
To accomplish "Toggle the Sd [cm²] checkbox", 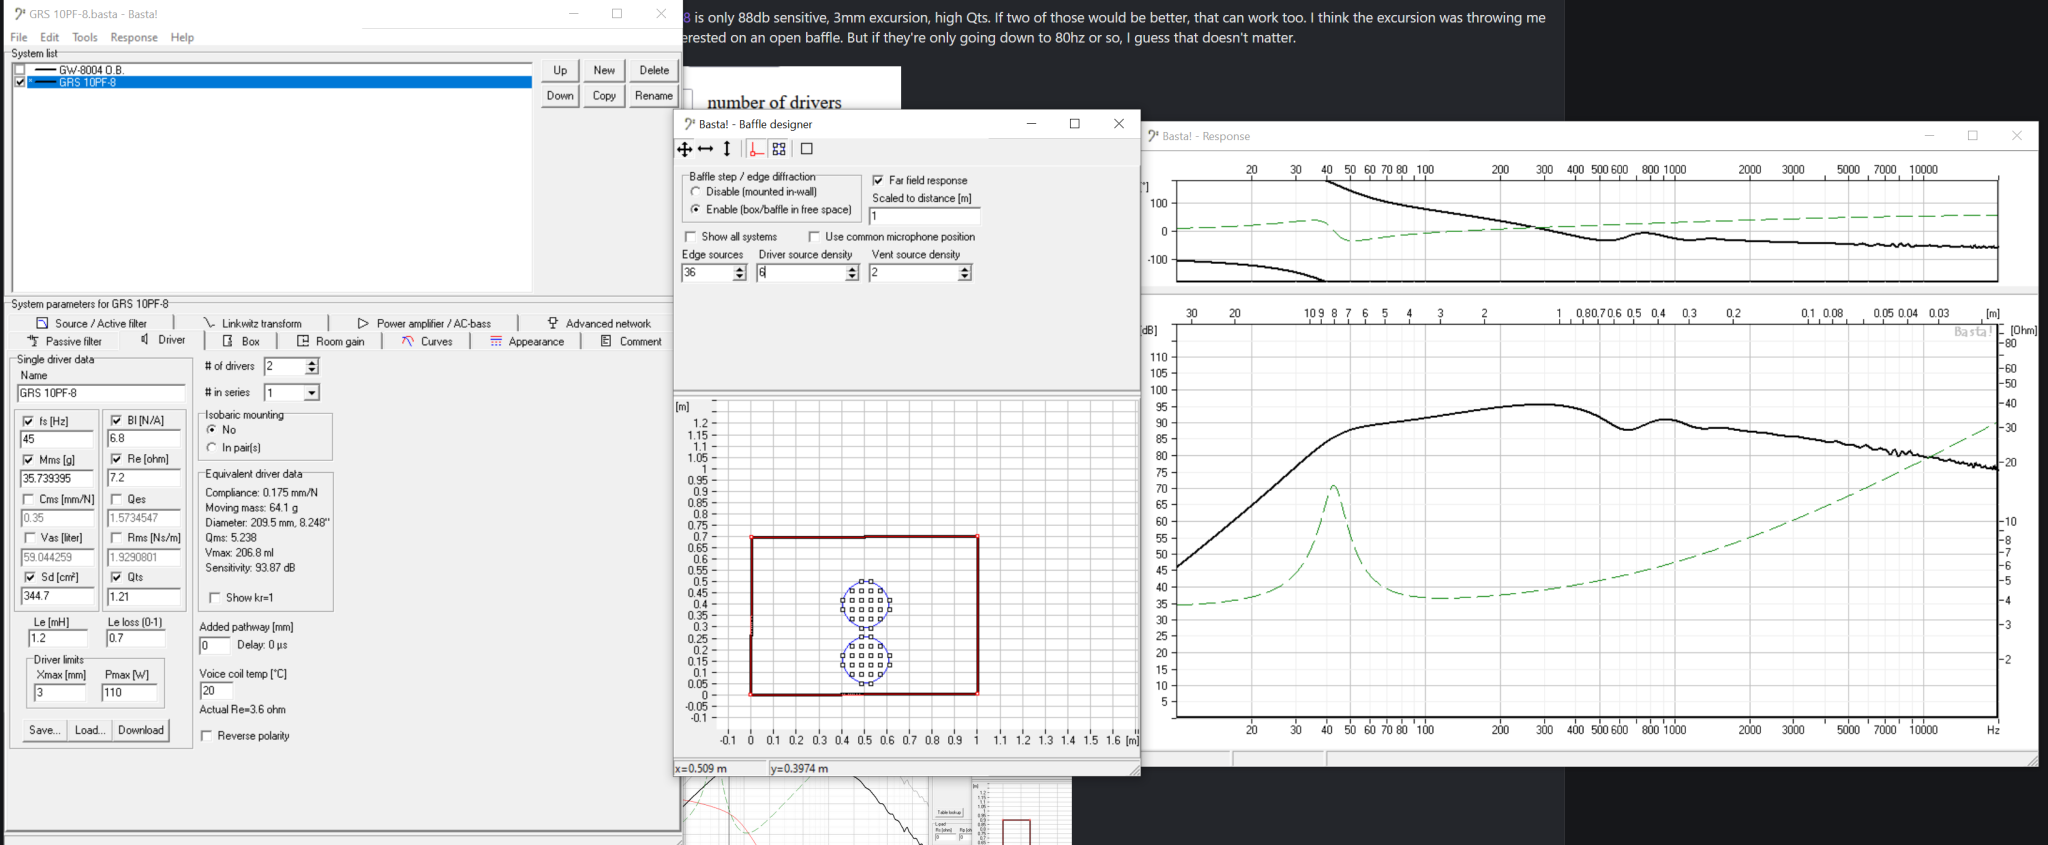I will pos(29,577).
